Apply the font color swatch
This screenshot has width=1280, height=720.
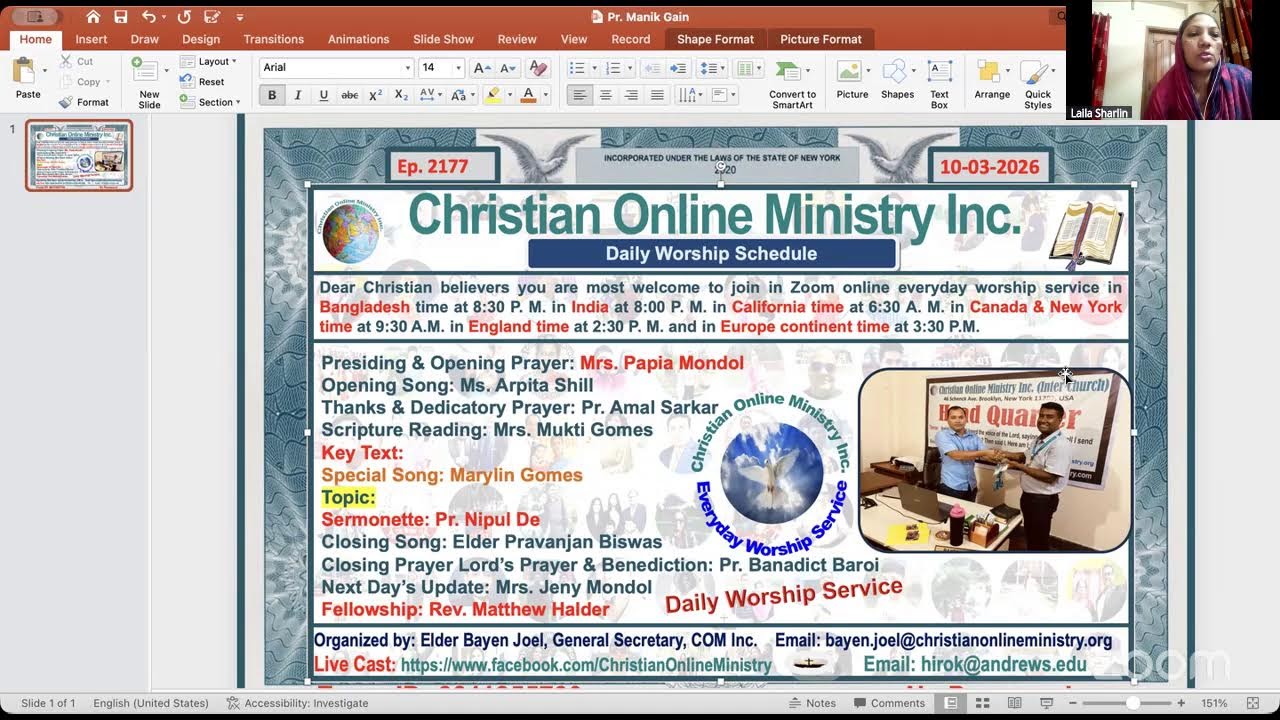[528, 95]
